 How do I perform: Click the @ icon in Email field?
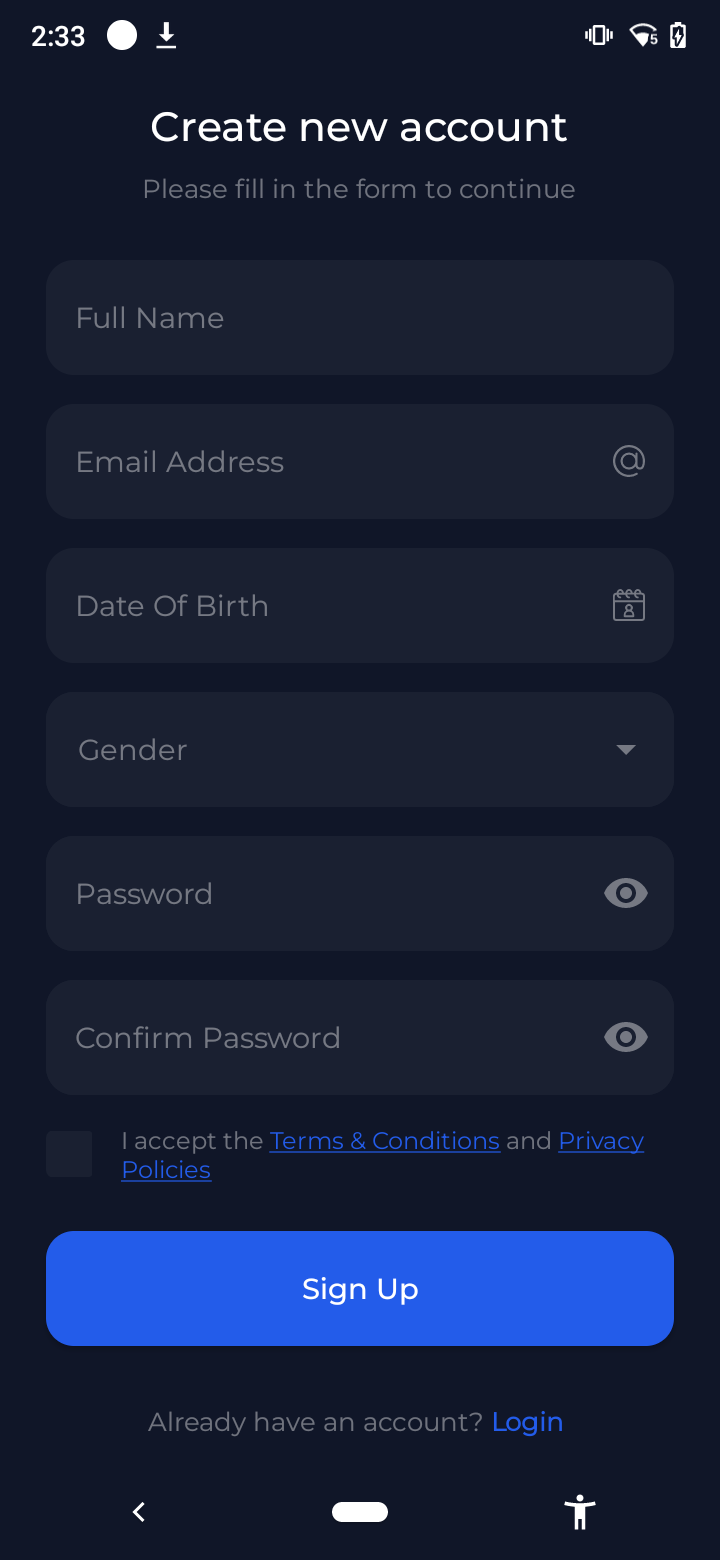[x=628, y=461]
